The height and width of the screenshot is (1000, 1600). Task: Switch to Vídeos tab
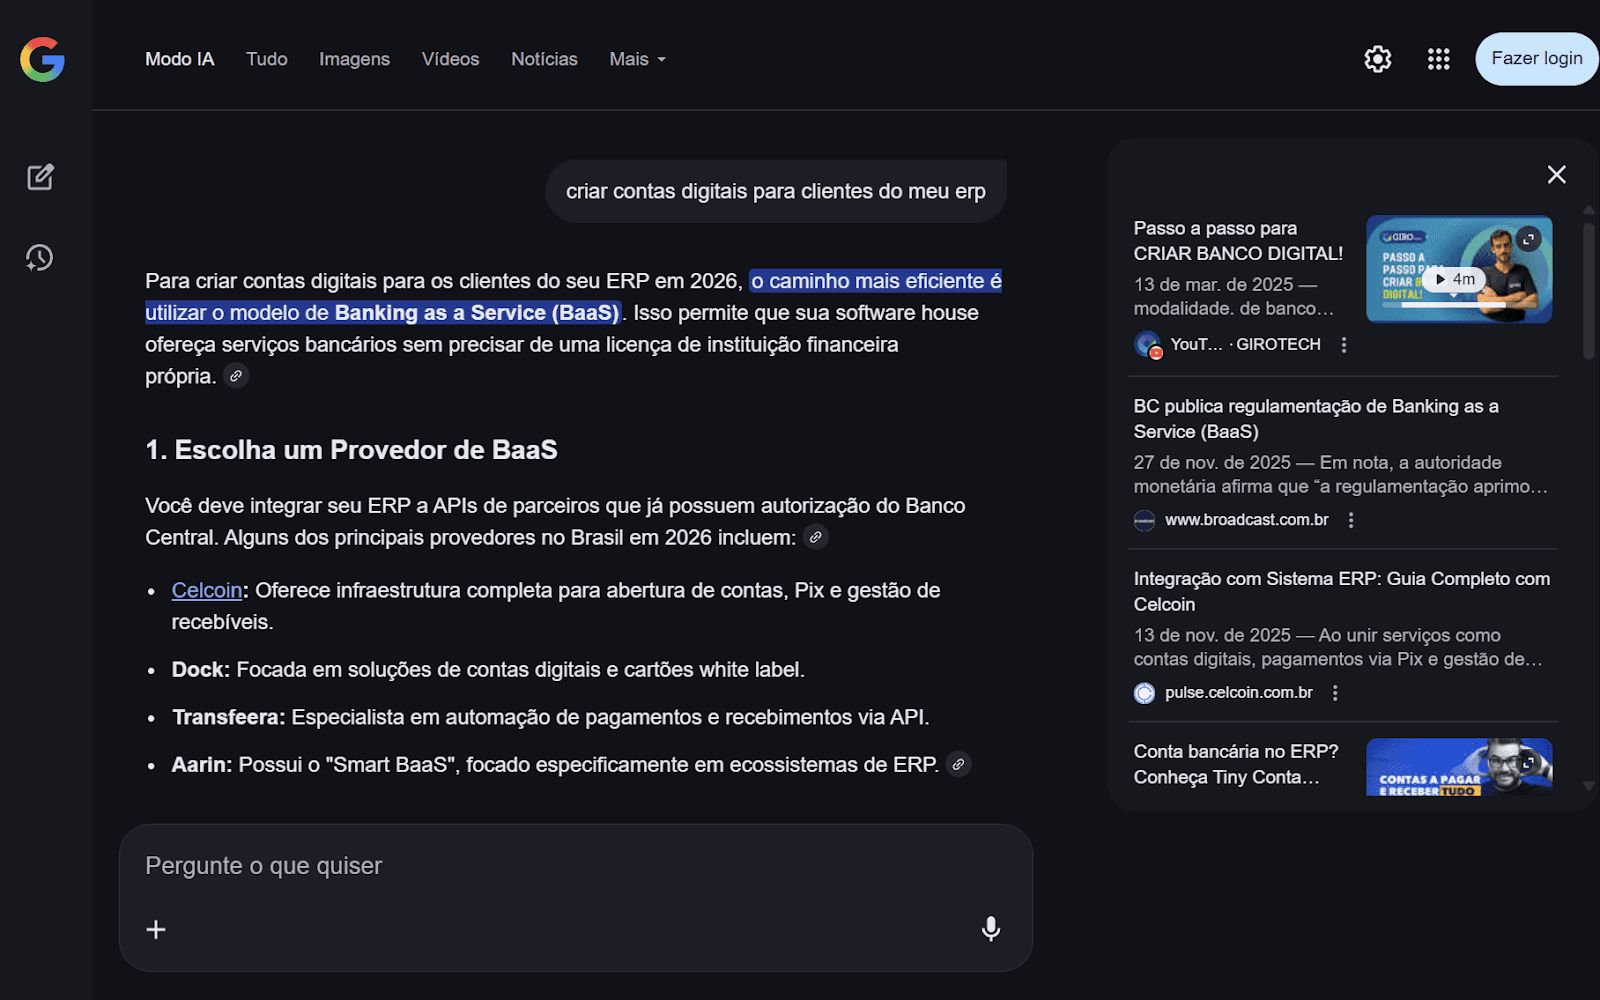pos(450,59)
